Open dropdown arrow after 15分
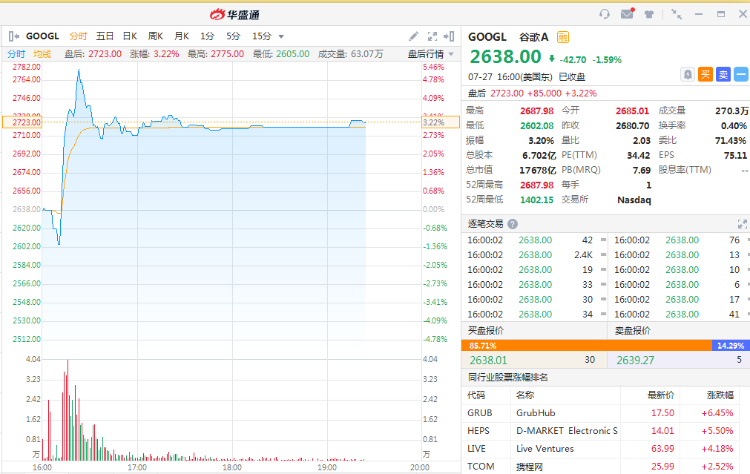The width and height of the screenshot is (750, 474). pos(281,36)
